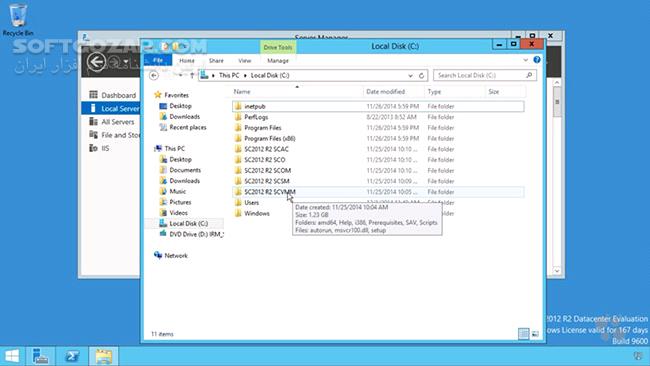
Task: Select Music under This PC
Action: click(177, 191)
